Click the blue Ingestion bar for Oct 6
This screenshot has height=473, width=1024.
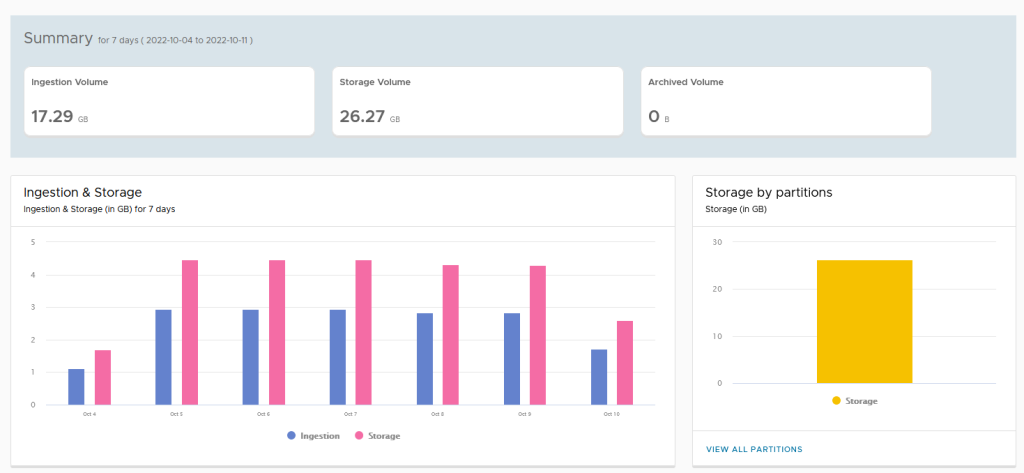tap(250, 357)
